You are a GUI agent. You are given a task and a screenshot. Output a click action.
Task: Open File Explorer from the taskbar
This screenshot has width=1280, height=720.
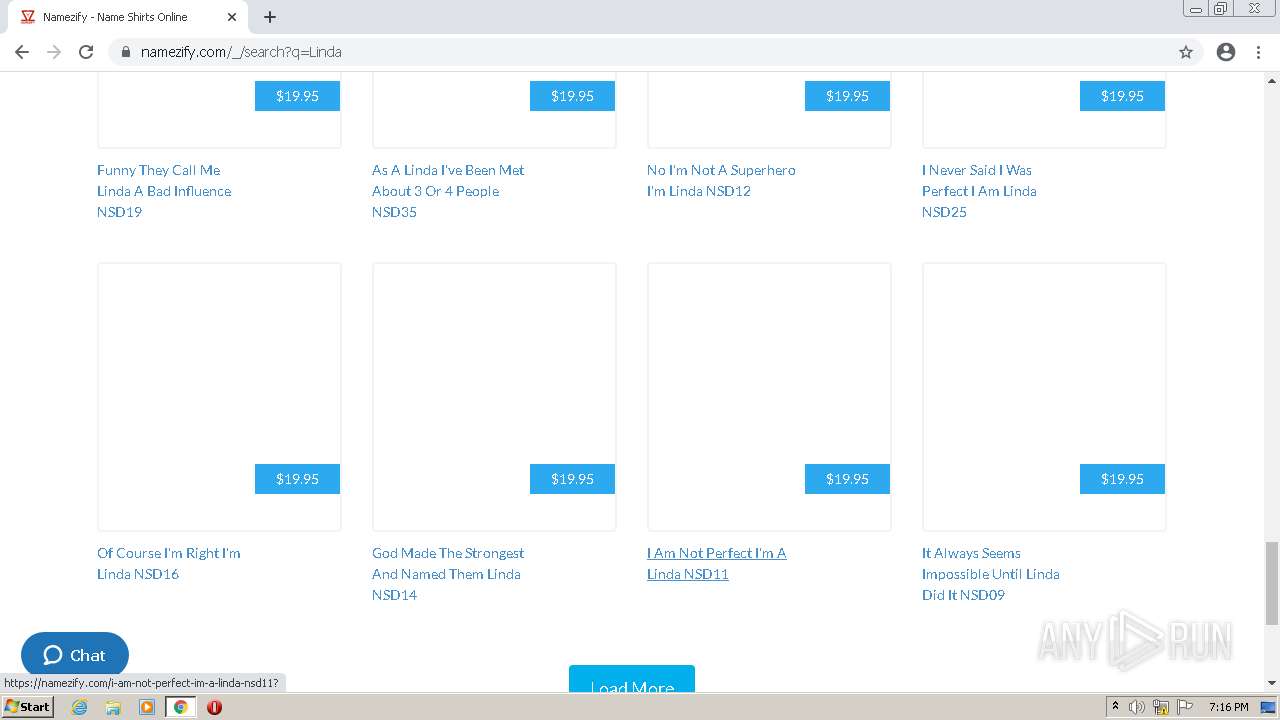tap(113, 707)
